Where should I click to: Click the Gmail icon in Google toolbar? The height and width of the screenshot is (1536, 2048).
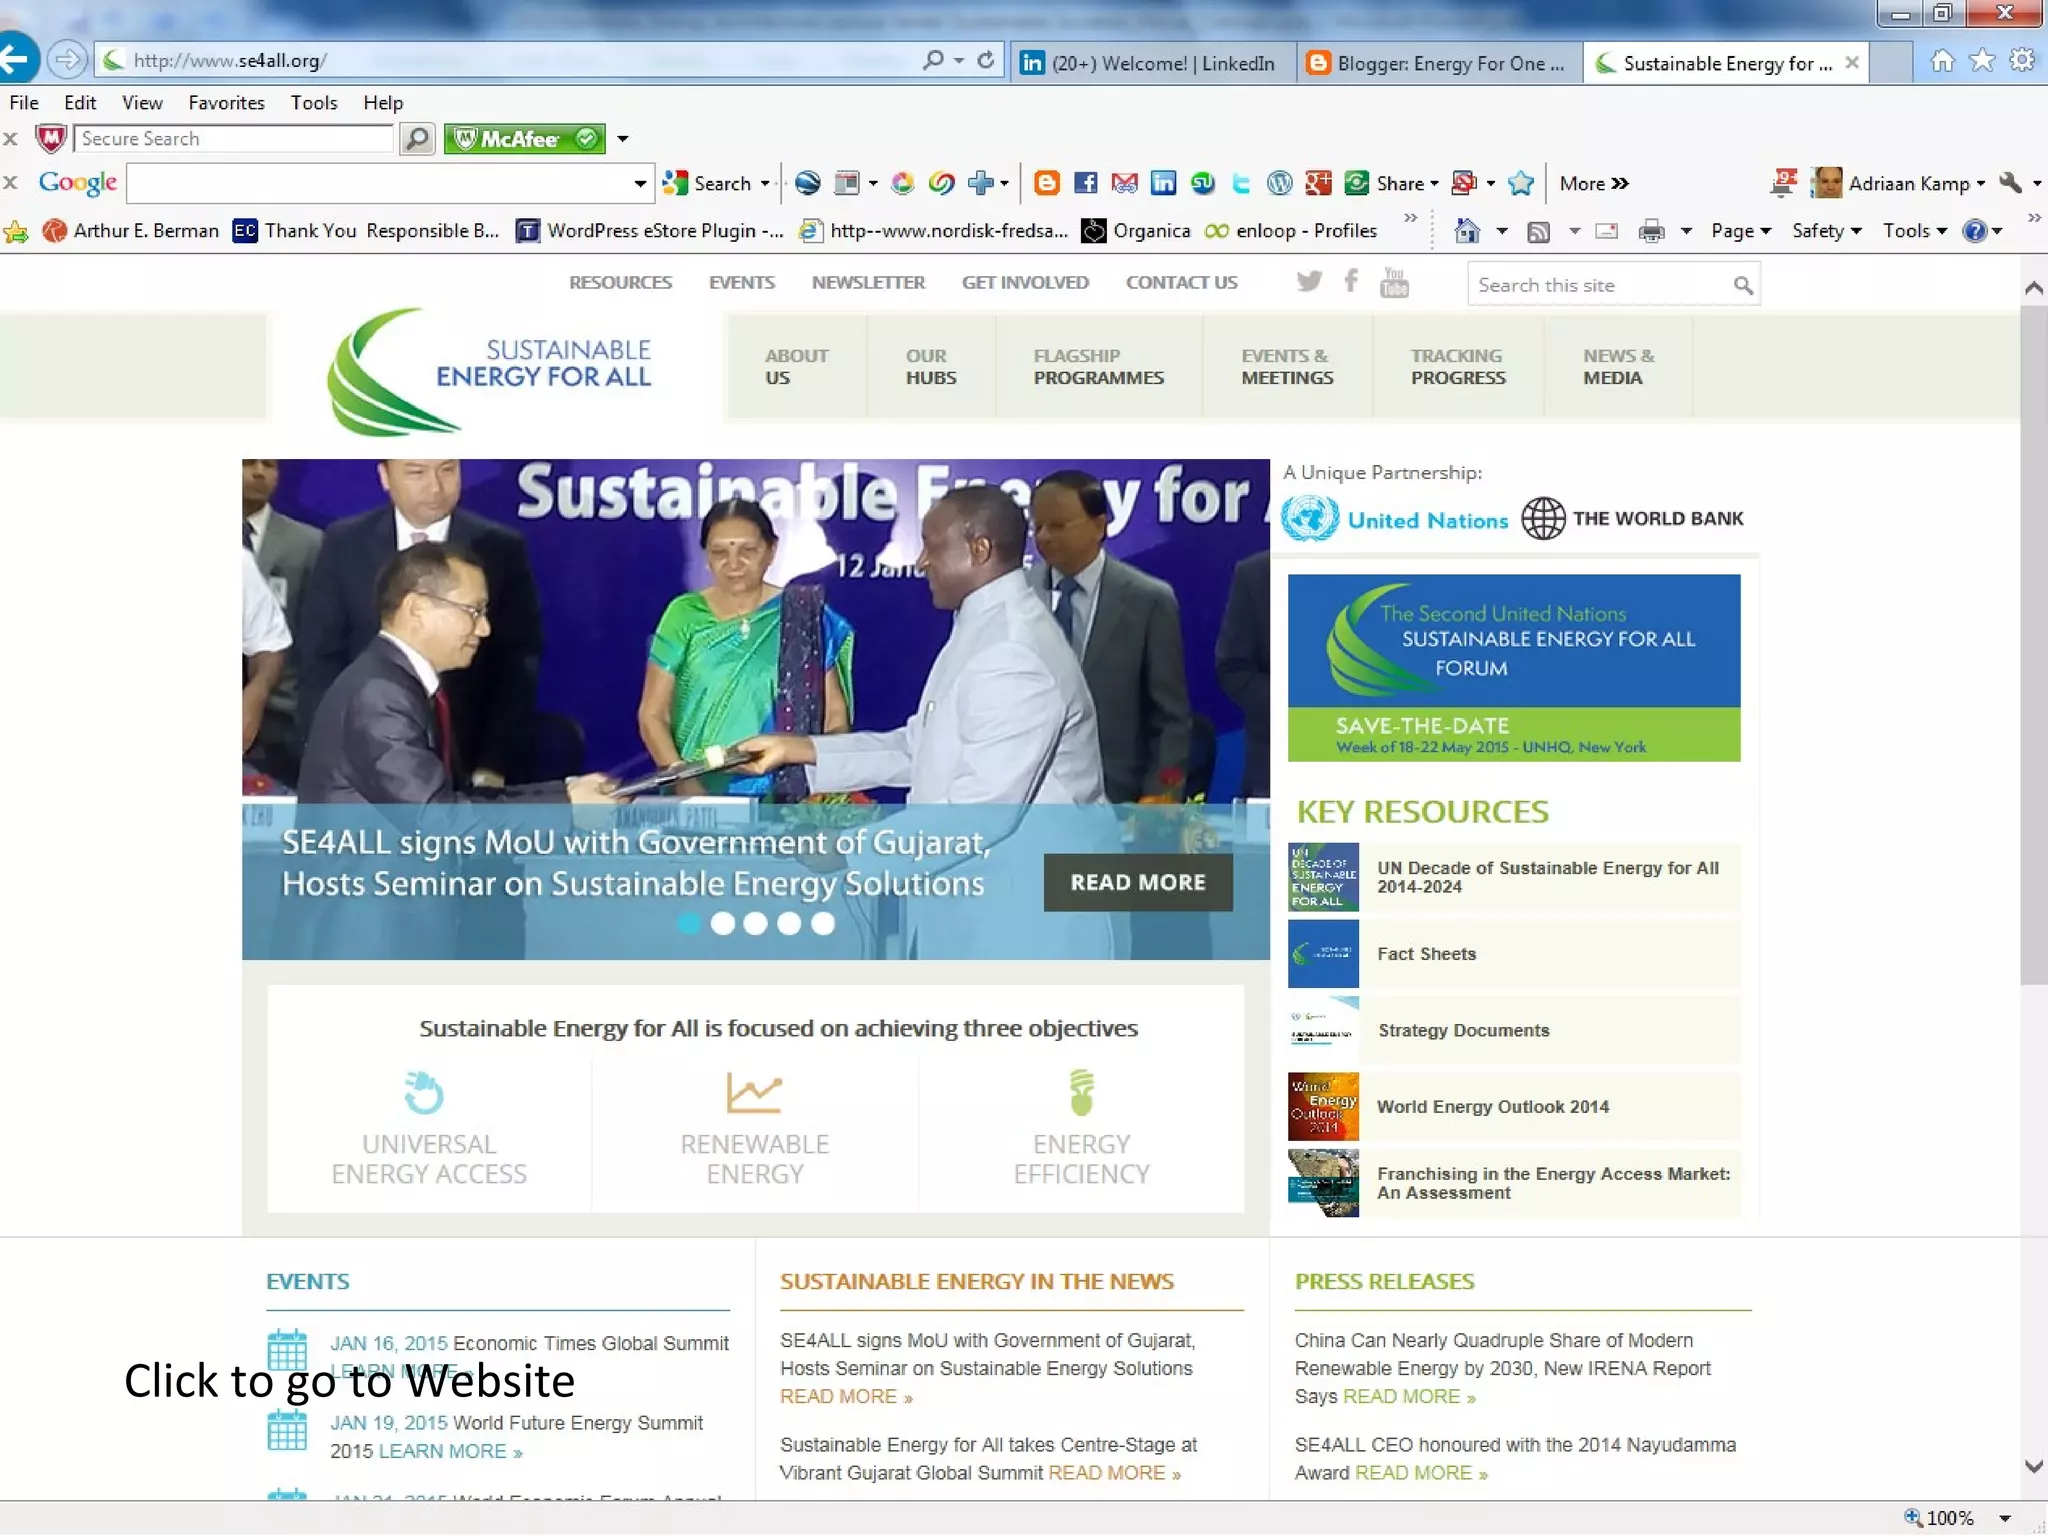pos(1124,183)
